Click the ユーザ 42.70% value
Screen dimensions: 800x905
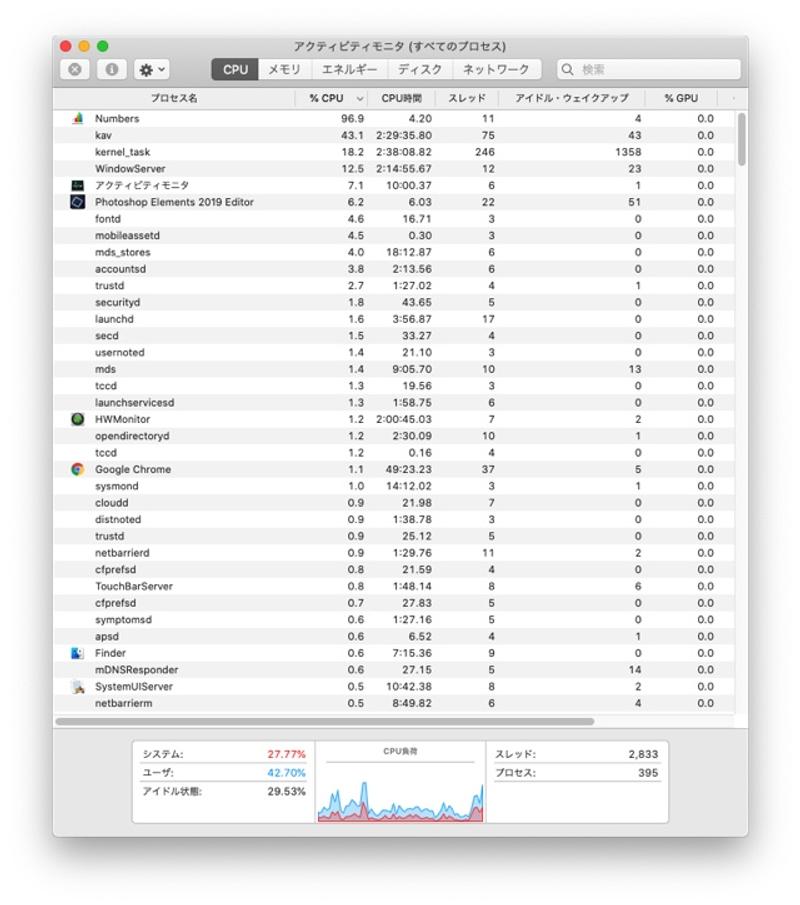(286, 773)
